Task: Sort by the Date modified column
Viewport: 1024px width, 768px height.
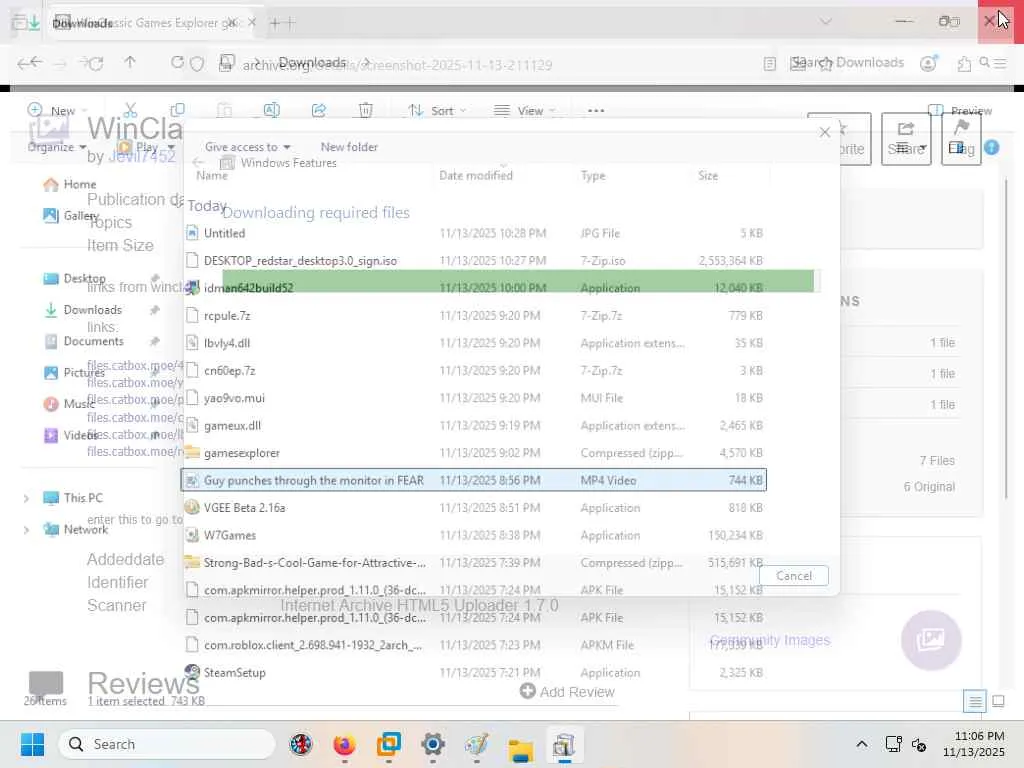Action: pos(475,175)
